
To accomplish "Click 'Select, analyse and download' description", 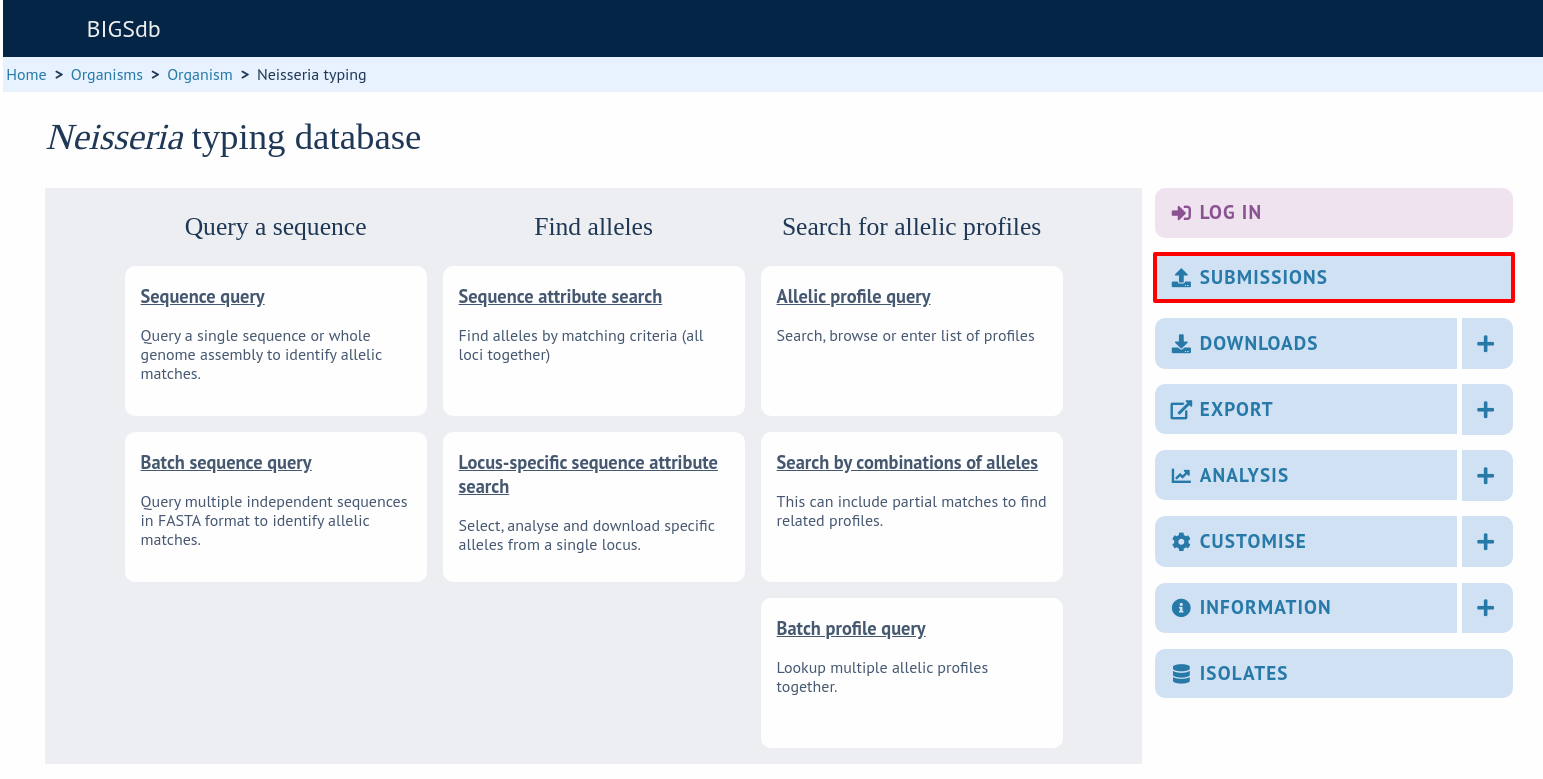I will [x=587, y=535].
